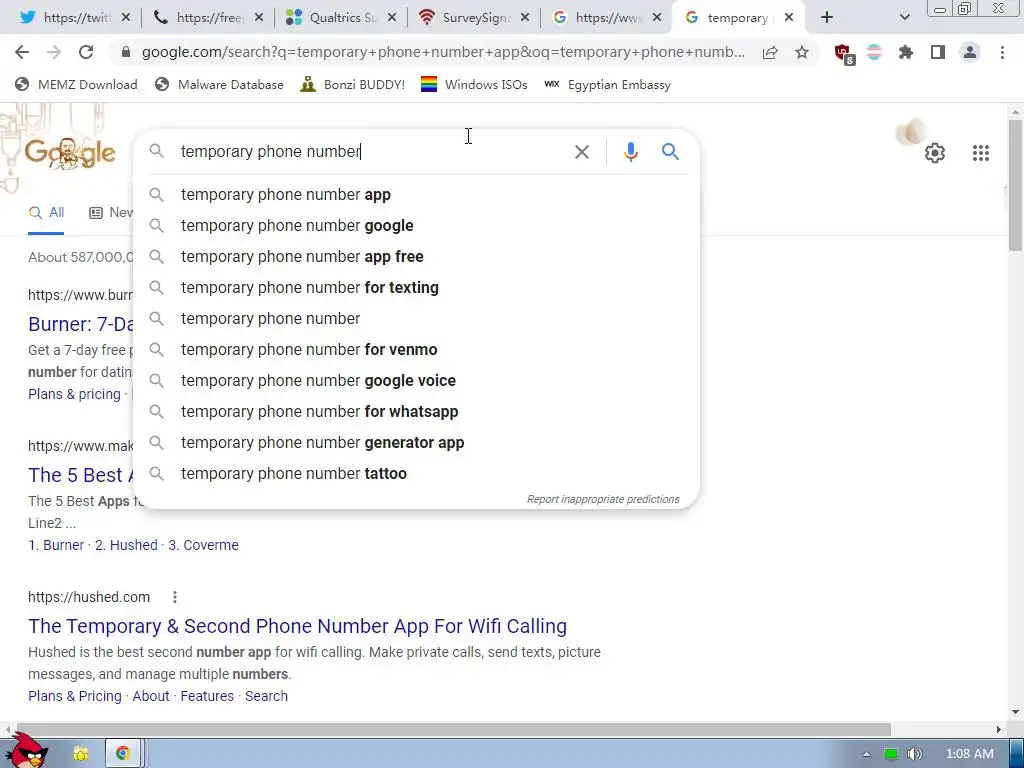Open the Bonzi BUDDY! bookmark
This screenshot has height=768, width=1024.
coord(353,84)
